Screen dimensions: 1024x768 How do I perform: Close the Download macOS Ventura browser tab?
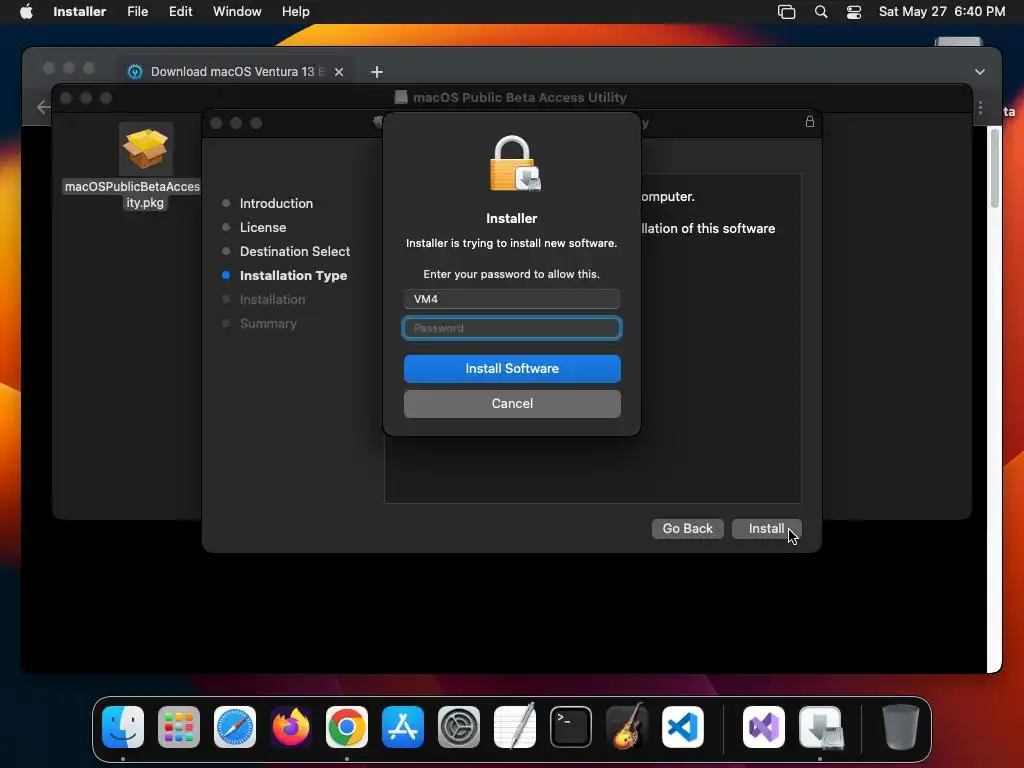click(339, 72)
